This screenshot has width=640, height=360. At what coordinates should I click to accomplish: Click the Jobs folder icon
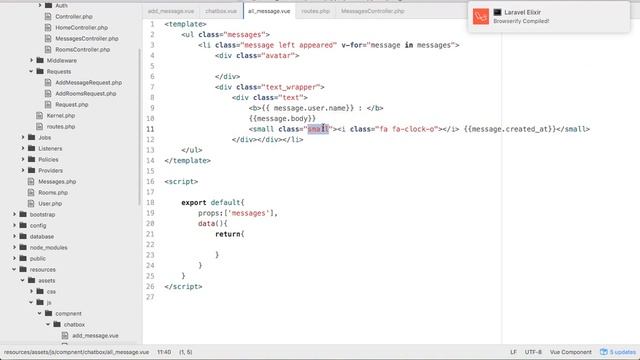point(31,138)
